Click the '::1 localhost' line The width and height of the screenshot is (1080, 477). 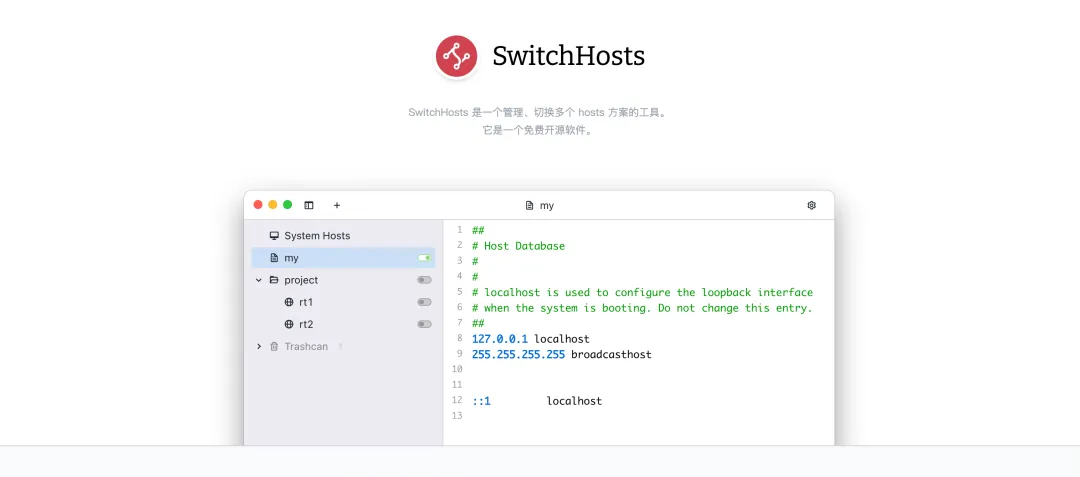click(537, 401)
